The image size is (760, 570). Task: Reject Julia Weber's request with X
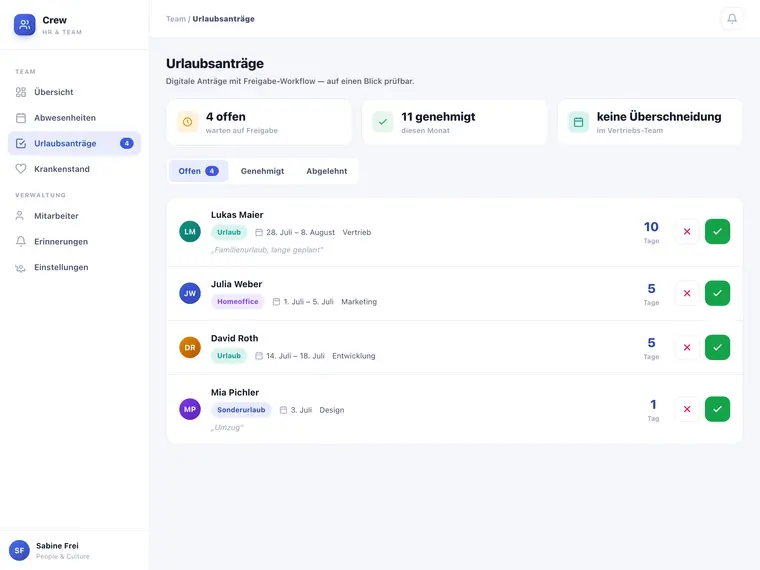click(687, 293)
